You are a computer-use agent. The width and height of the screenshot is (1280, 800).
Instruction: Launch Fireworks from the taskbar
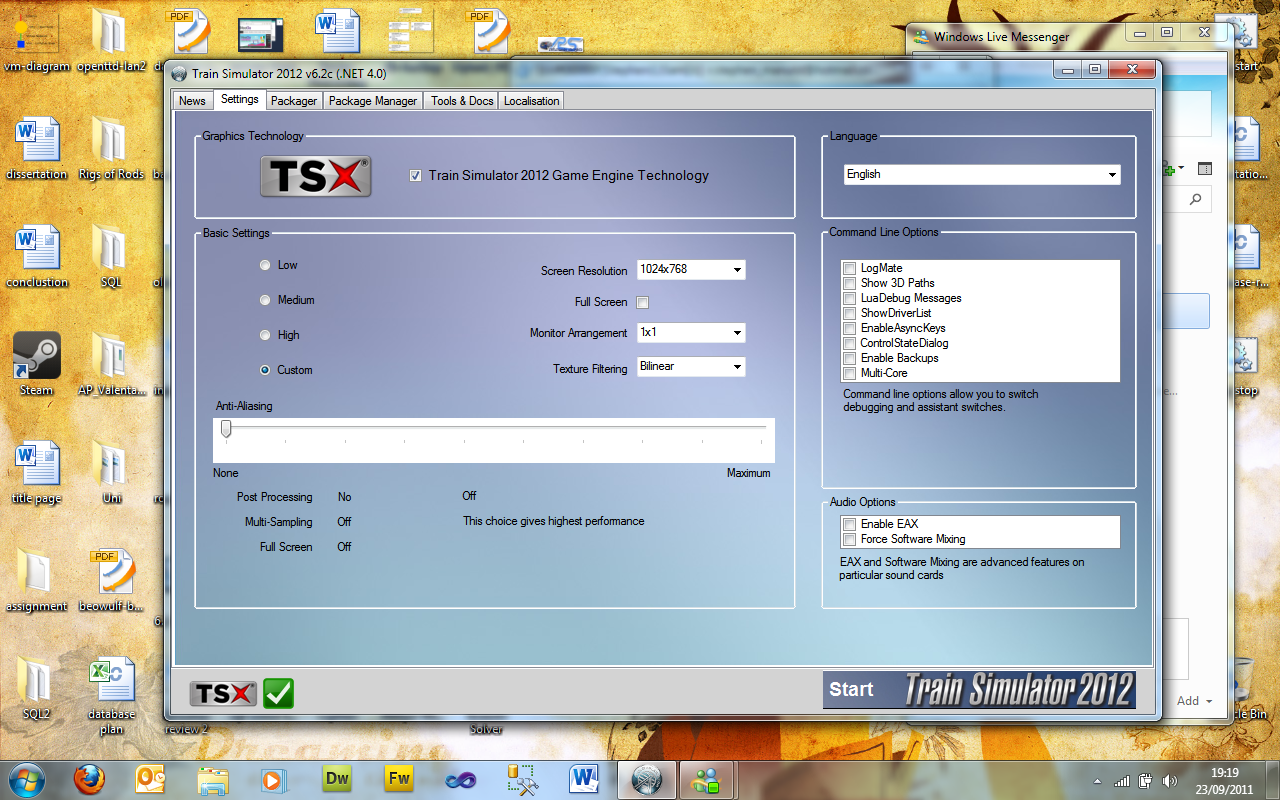click(399, 778)
